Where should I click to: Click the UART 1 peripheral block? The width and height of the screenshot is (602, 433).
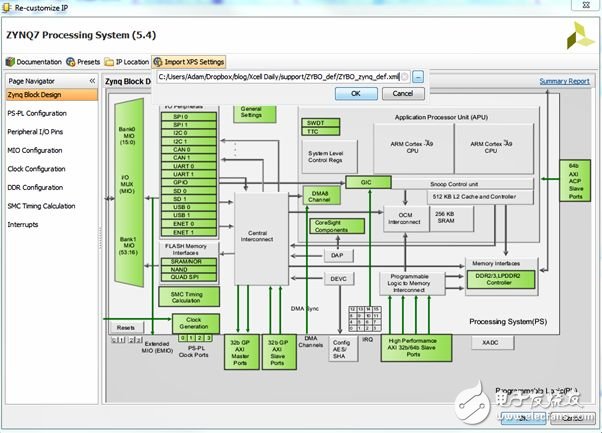tap(182, 175)
